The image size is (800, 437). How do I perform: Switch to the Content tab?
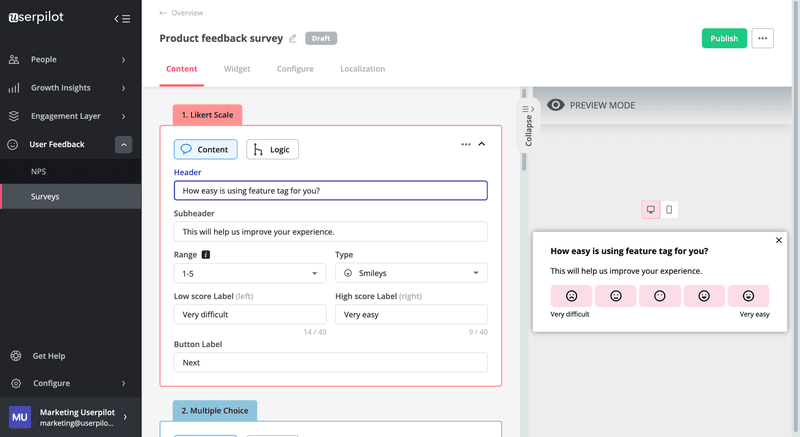click(x=182, y=69)
